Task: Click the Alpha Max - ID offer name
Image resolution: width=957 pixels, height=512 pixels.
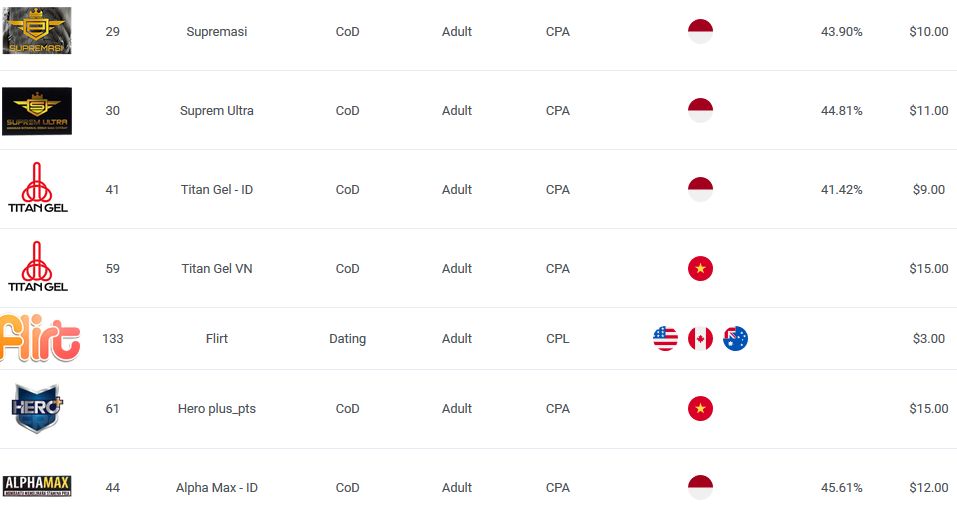Action: pos(217,488)
